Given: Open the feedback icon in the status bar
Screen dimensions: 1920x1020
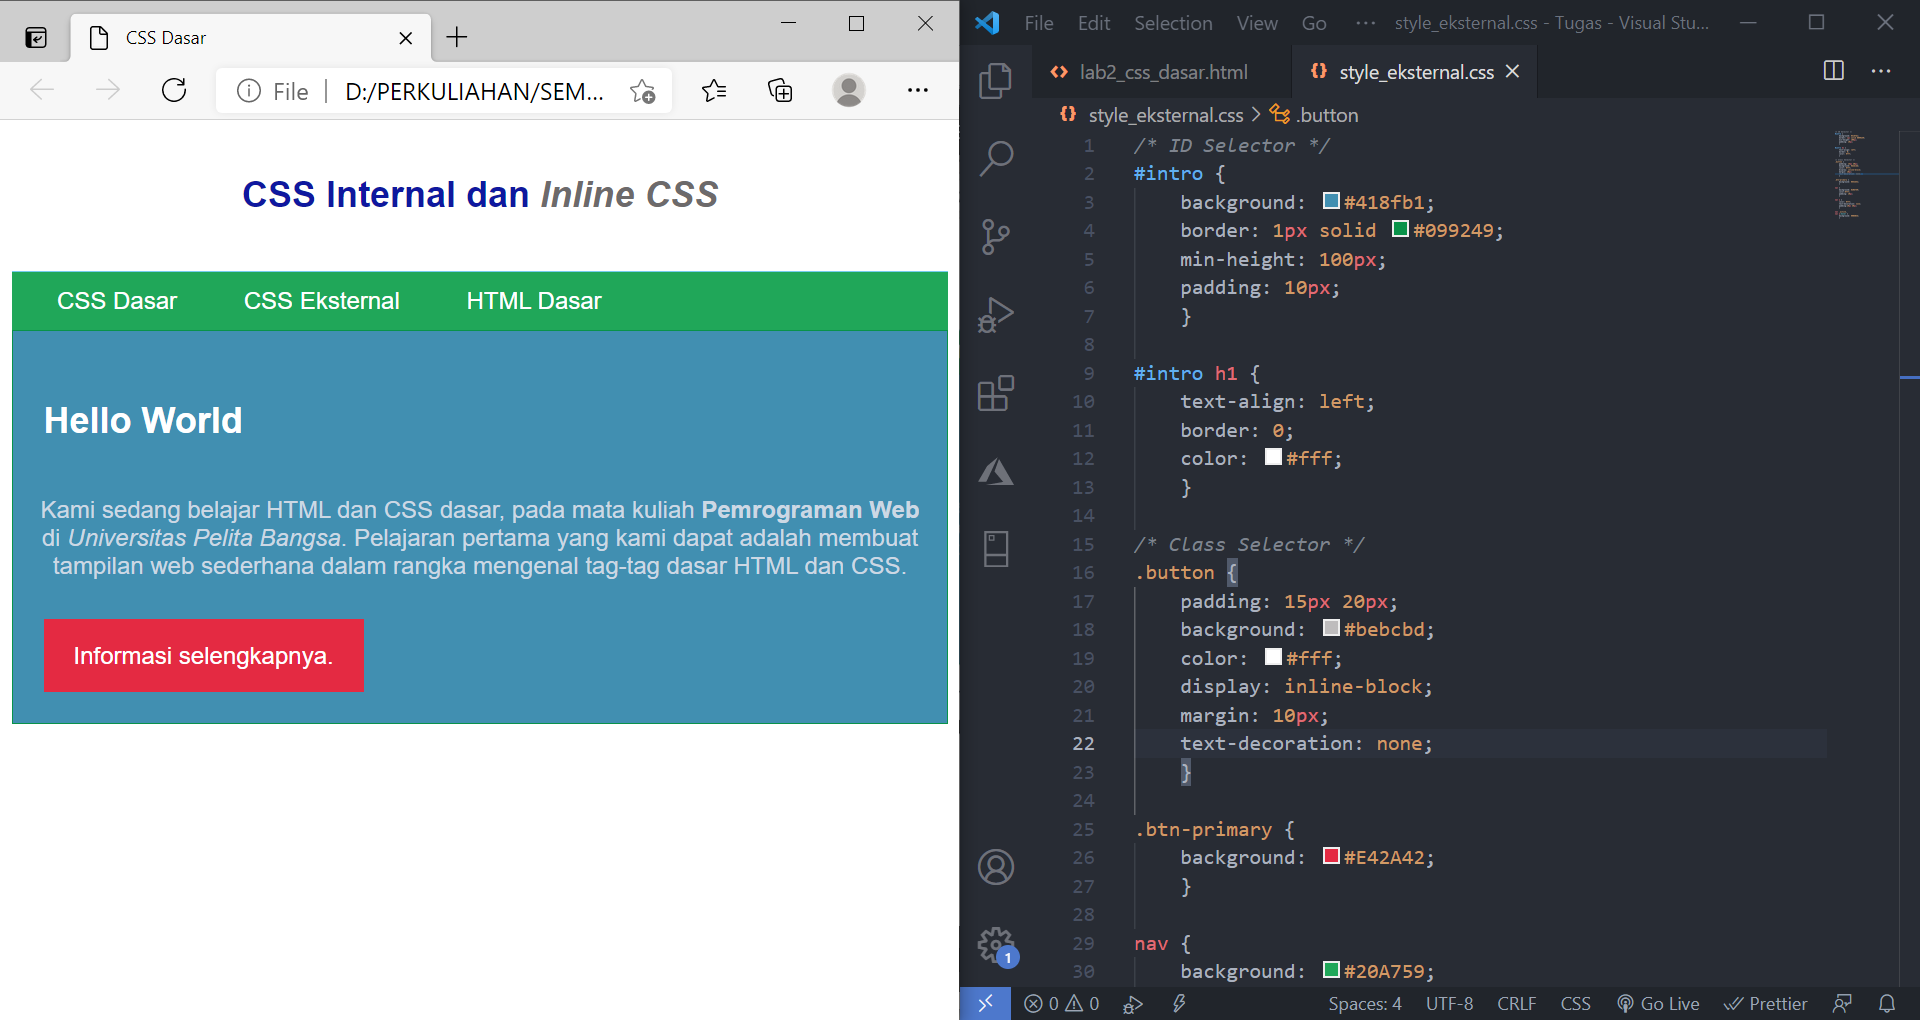Looking at the screenshot, I should 1842,1003.
